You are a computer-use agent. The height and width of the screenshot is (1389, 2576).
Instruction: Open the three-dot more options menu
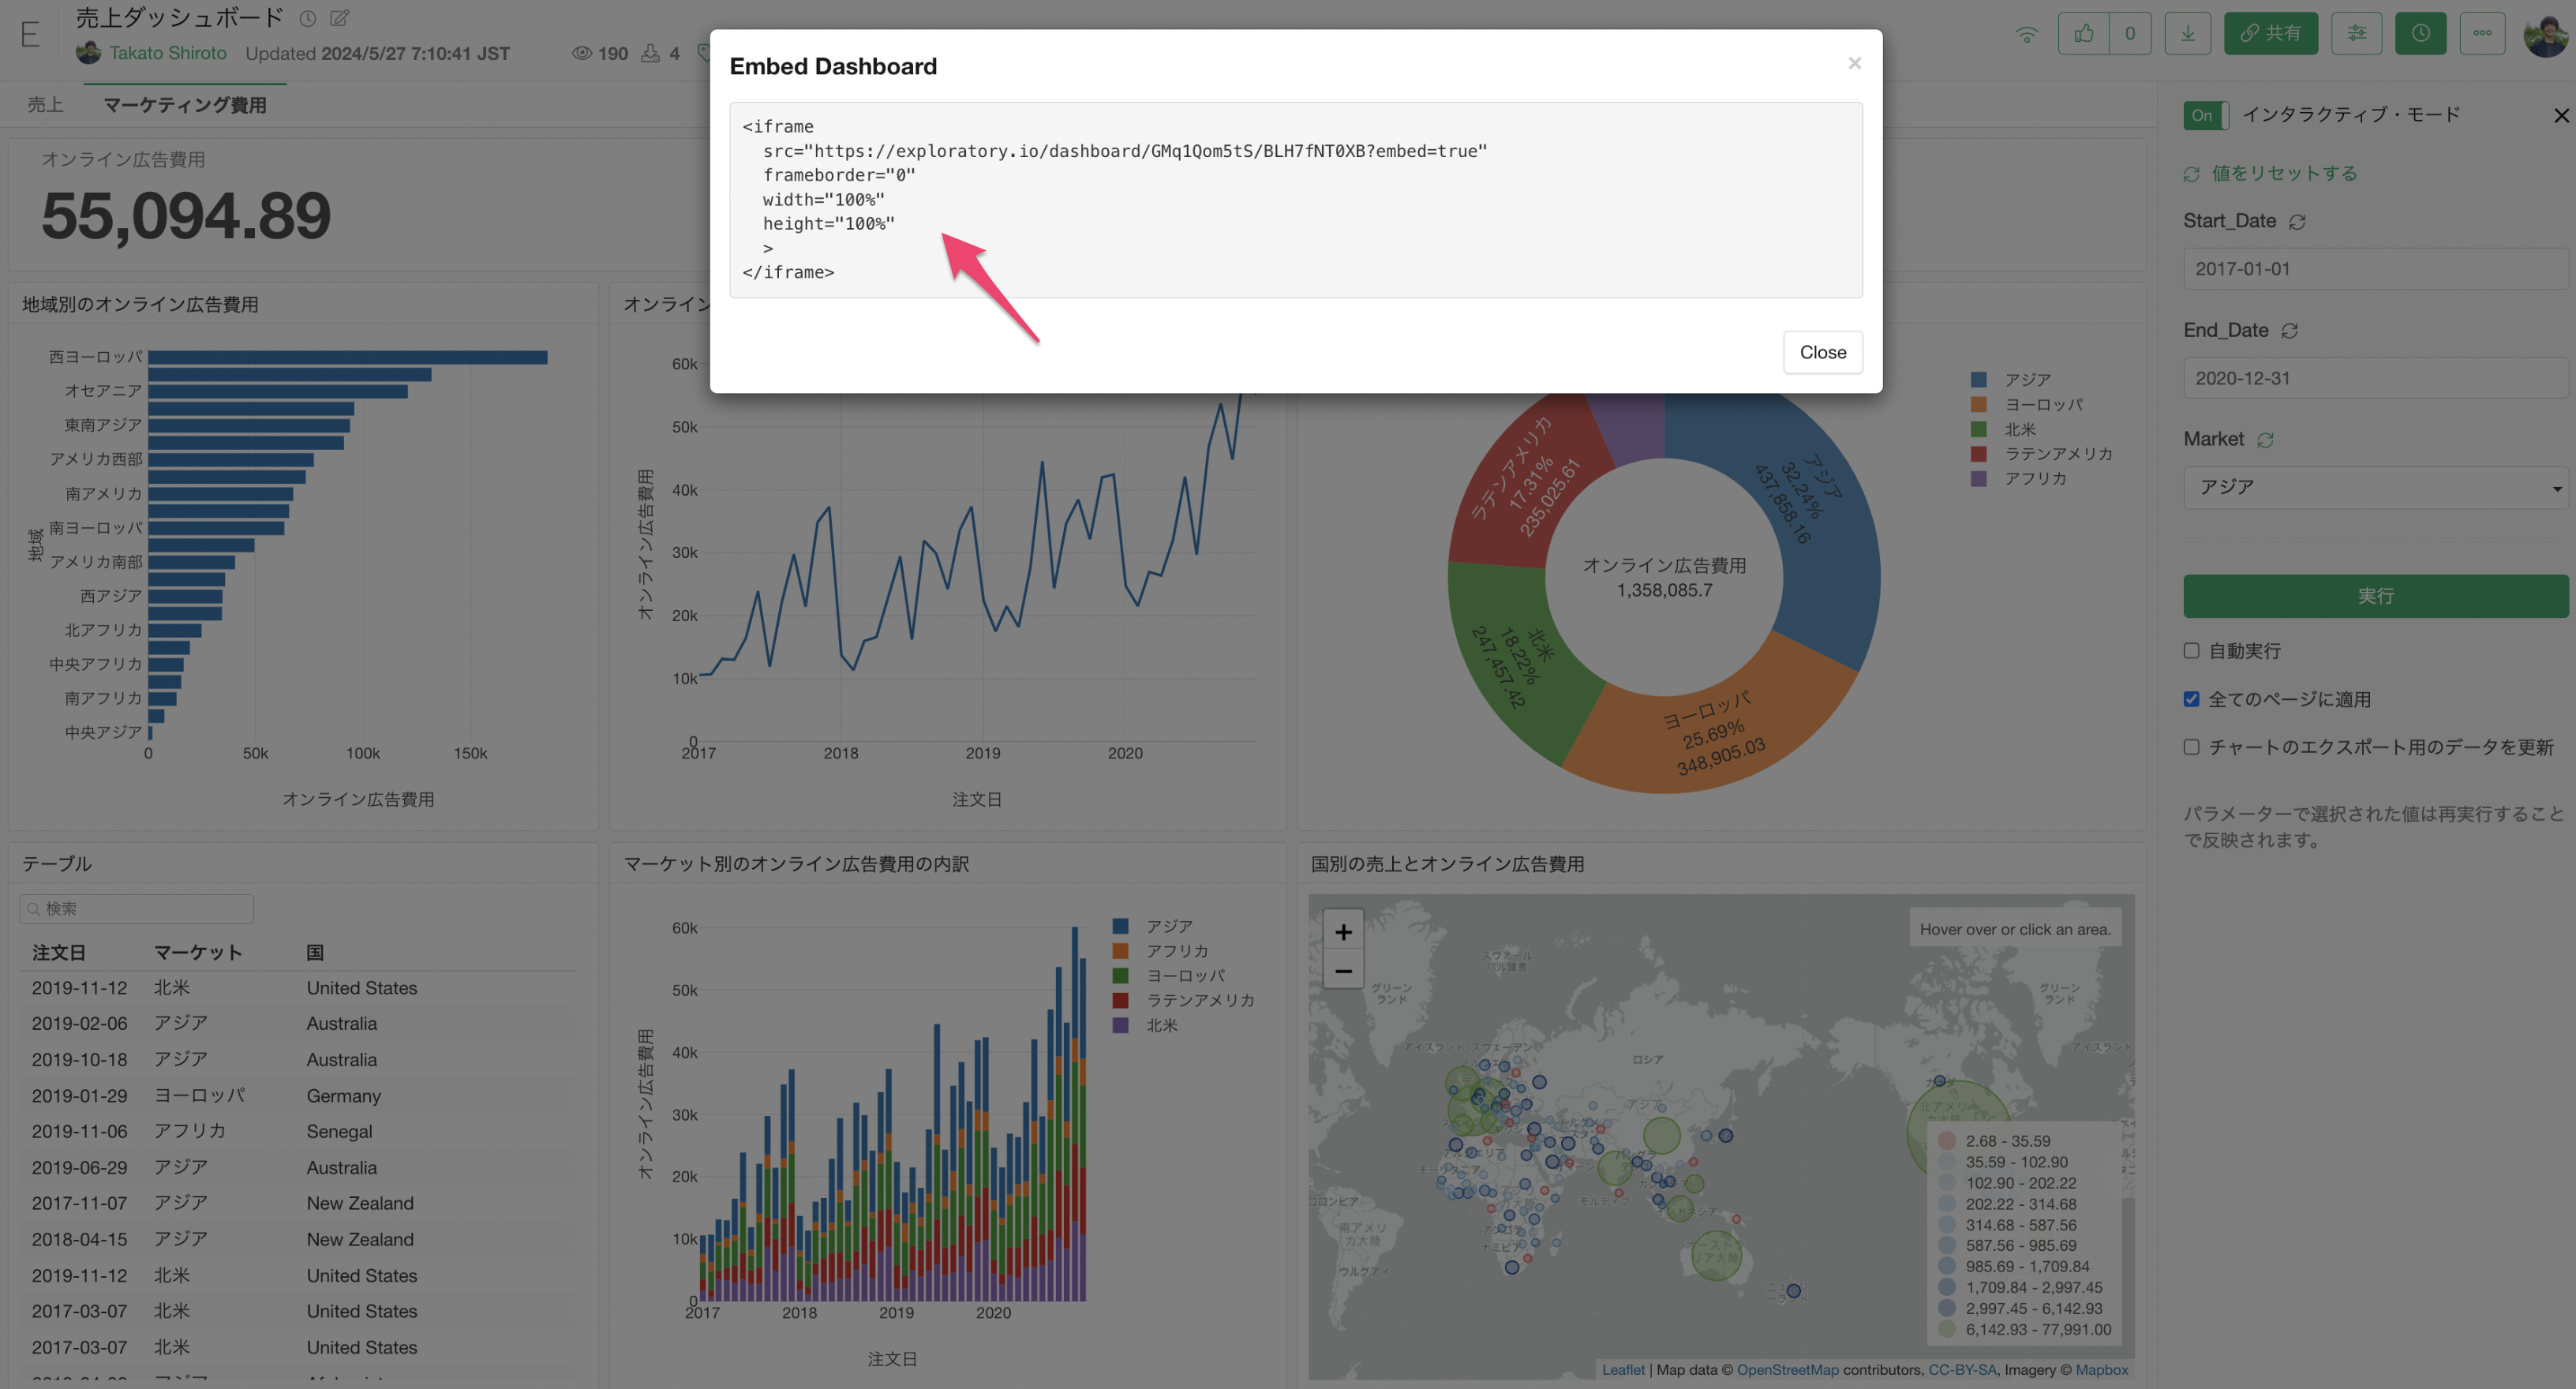(x=2482, y=33)
